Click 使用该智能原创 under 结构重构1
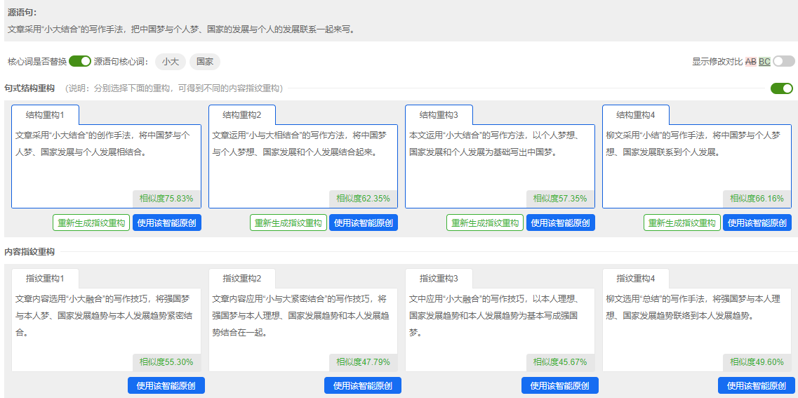 (x=167, y=223)
